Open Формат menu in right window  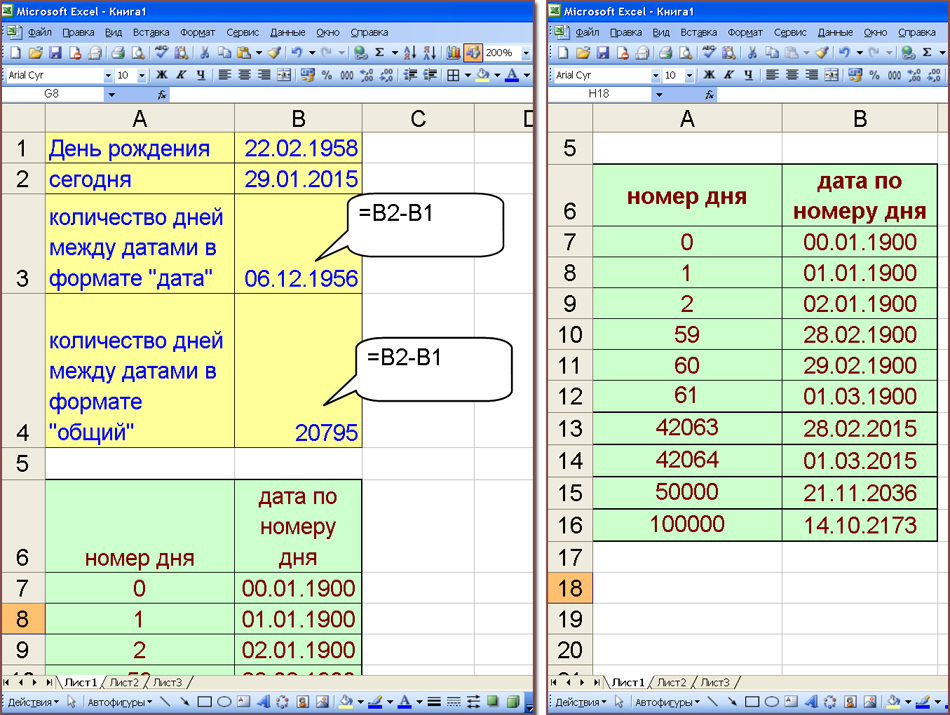pos(745,32)
